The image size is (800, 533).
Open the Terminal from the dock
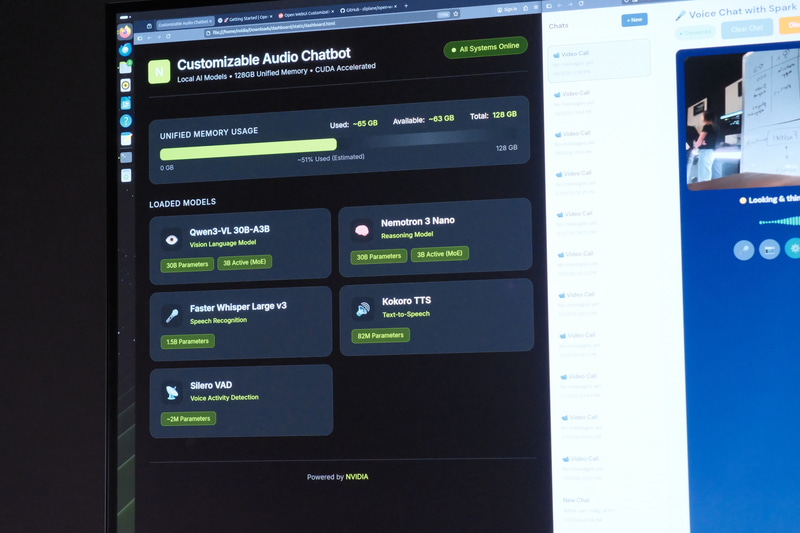pyautogui.click(x=126, y=157)
